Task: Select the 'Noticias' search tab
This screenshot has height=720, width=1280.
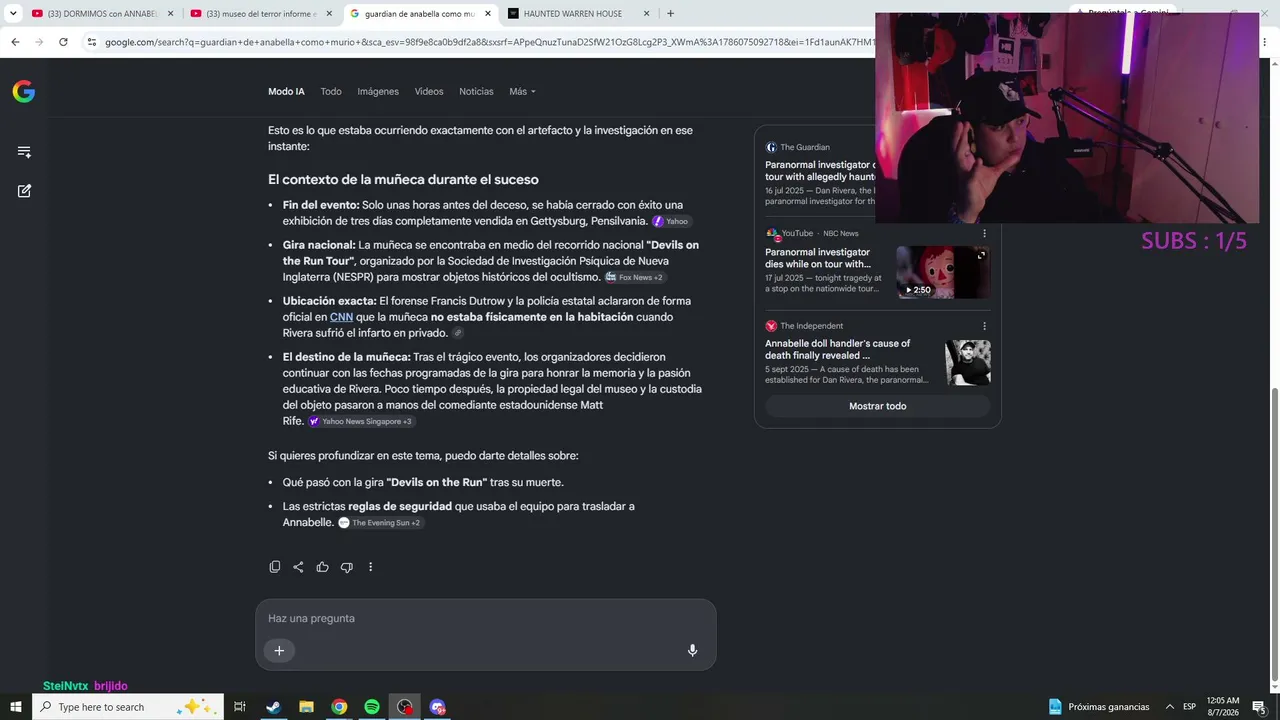Action: pyautogui.click(x=476, y=92)
